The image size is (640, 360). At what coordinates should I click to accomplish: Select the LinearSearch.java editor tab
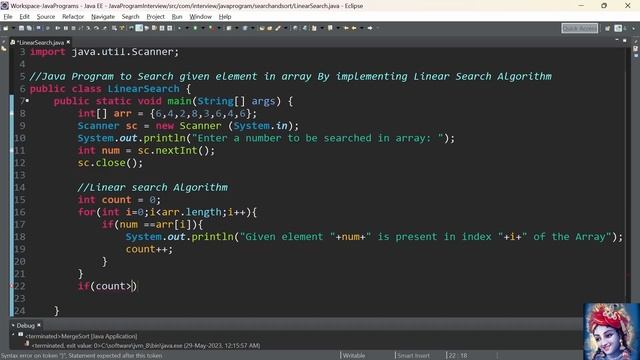[40, 42]
